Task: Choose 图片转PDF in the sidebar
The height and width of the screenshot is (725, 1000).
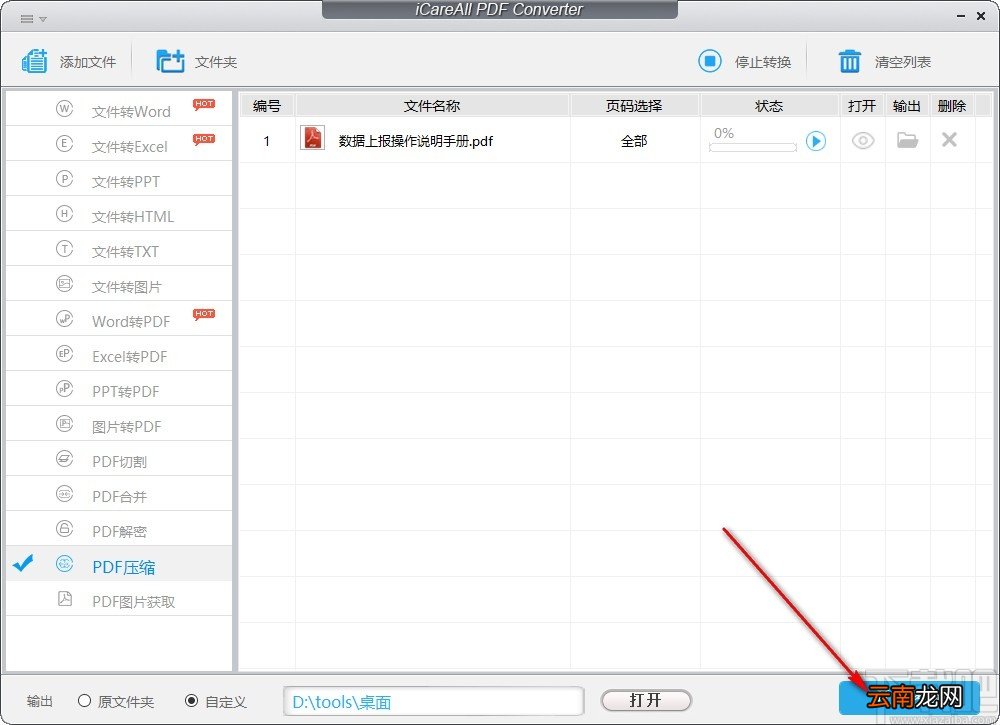Action: coord(119,423)
